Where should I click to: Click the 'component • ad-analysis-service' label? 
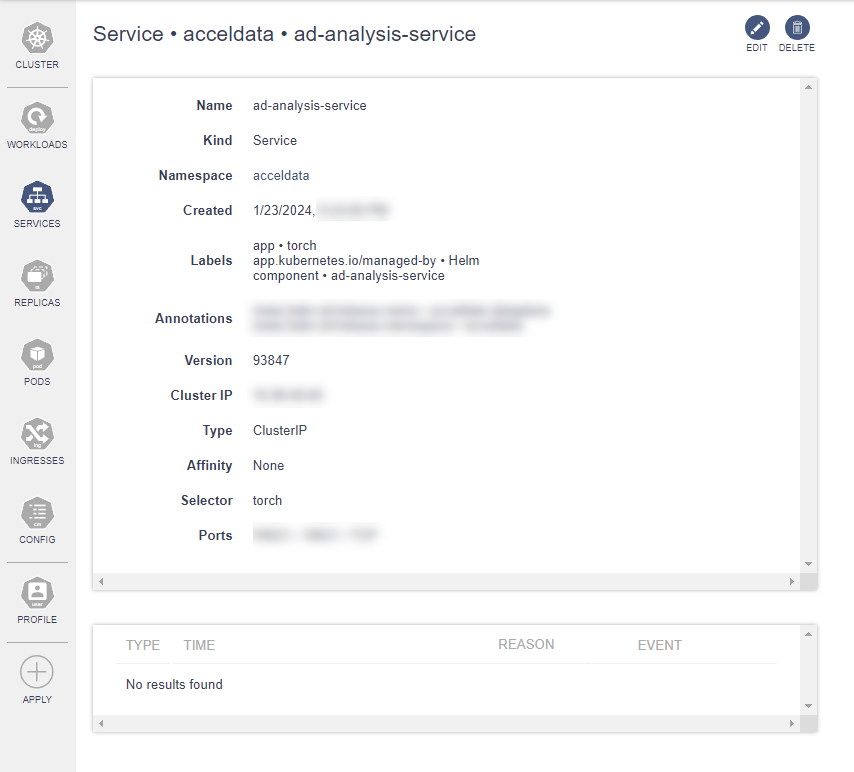[349, 276]
